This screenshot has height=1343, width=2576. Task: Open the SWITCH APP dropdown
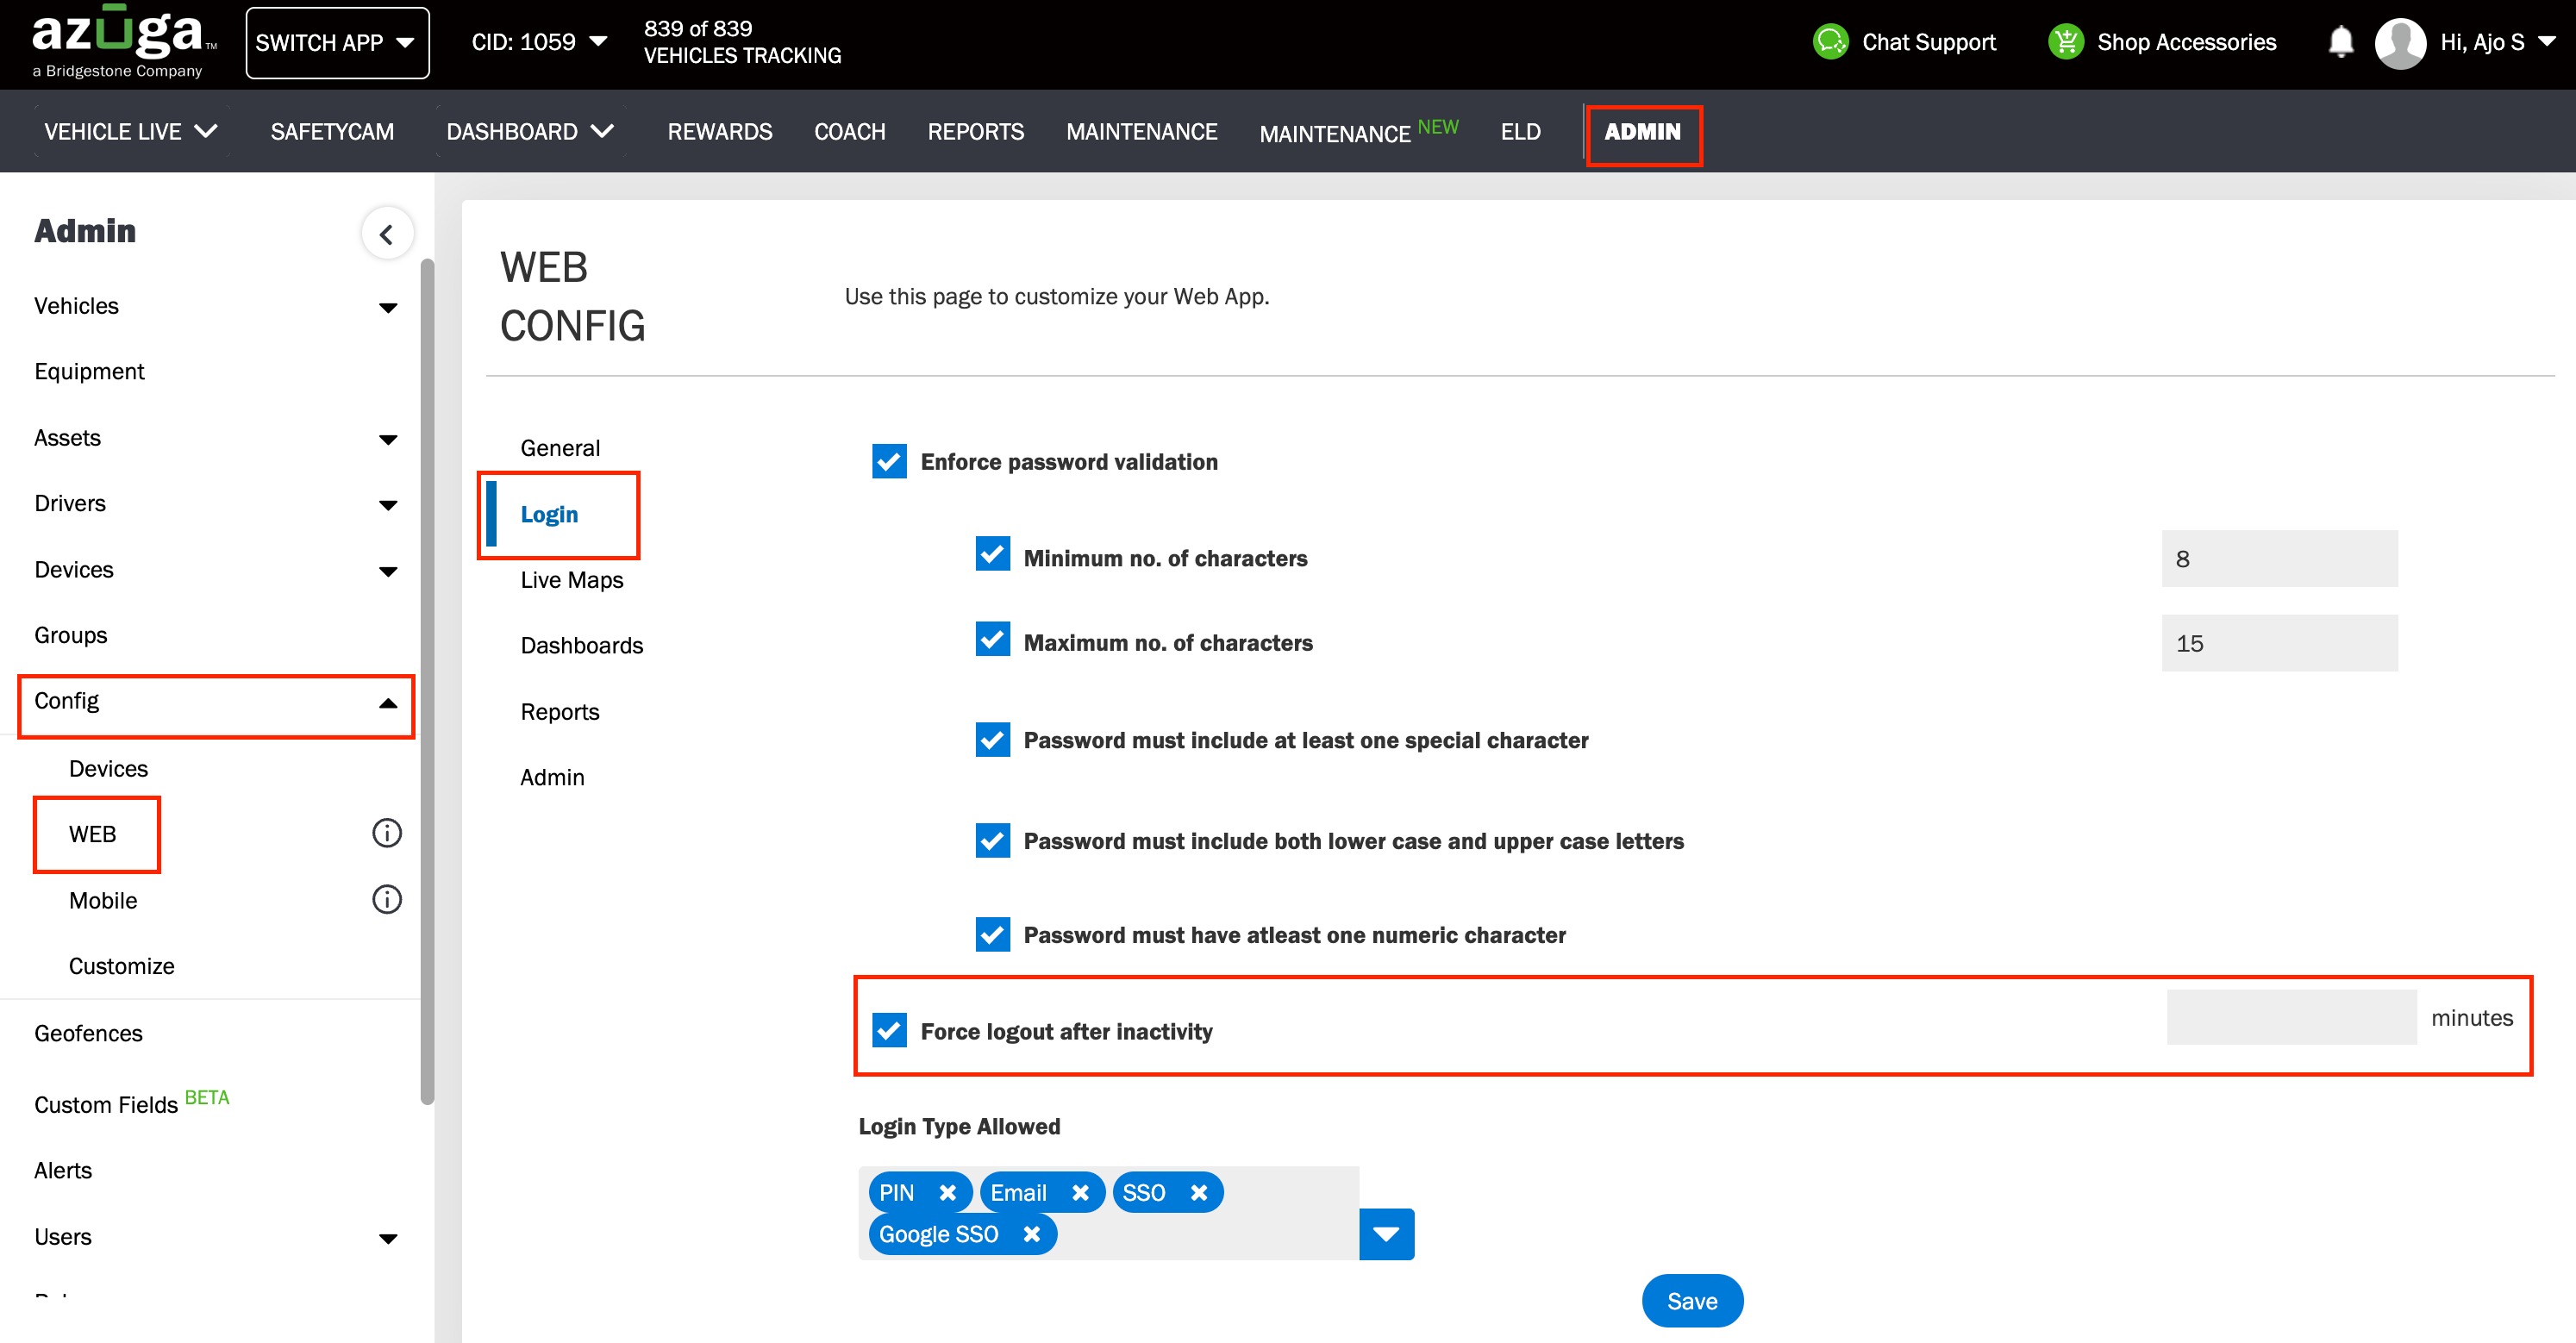[x=337, y=43]
